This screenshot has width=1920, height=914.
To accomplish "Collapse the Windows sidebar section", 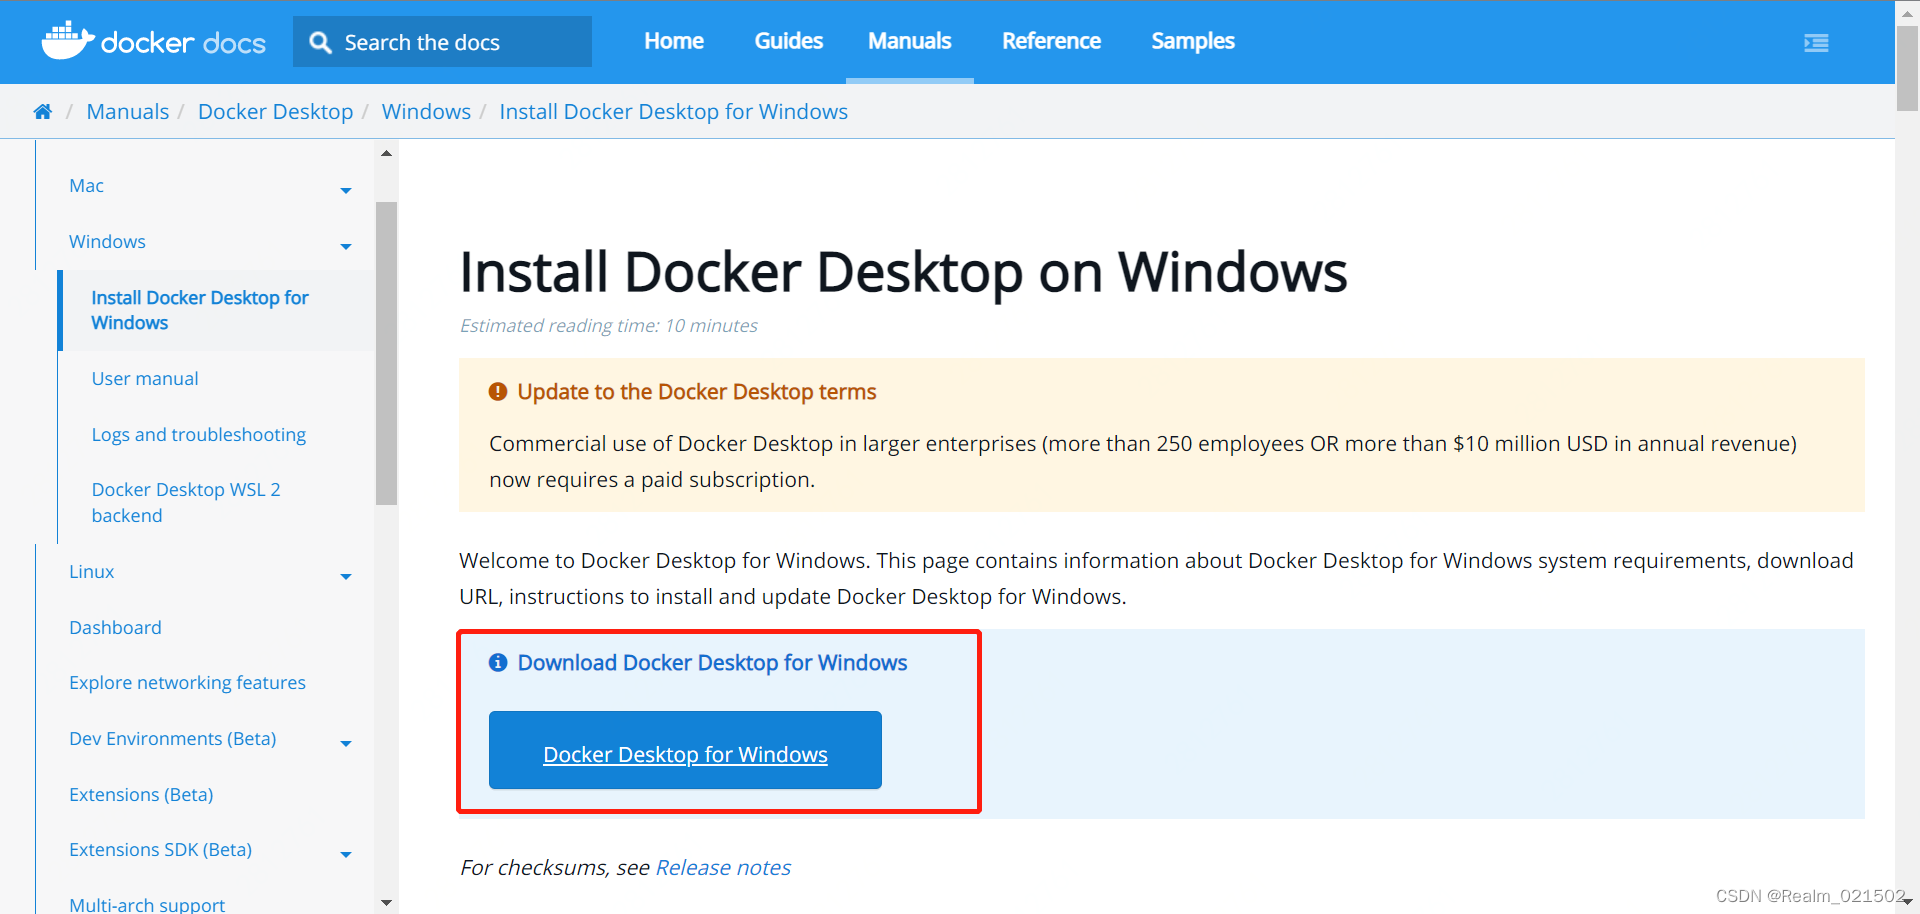I will pos(346,246).
